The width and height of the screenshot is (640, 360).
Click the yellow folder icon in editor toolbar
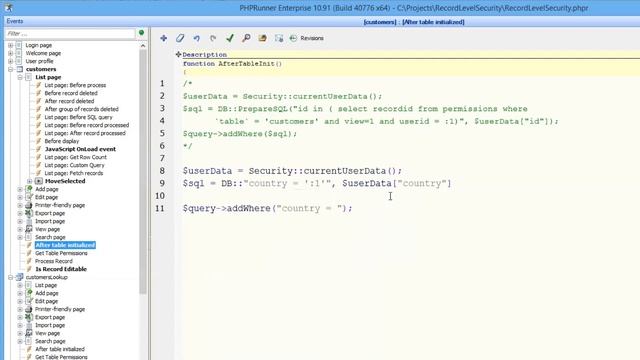(x=262, y=38)
